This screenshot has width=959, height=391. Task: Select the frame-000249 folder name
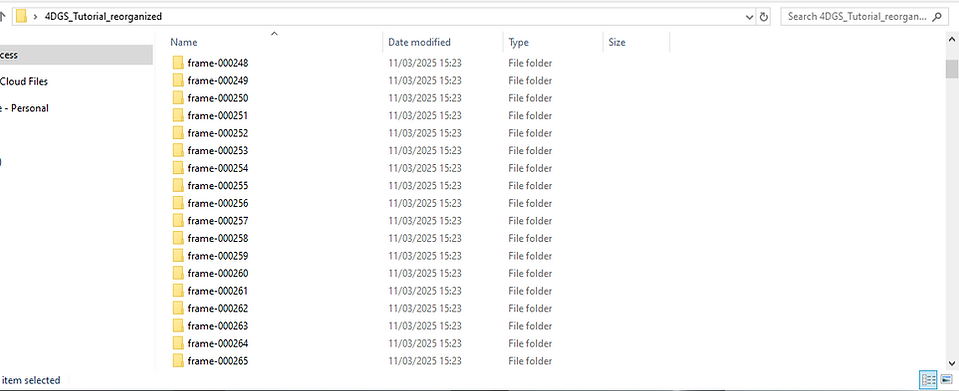(218, 80)
